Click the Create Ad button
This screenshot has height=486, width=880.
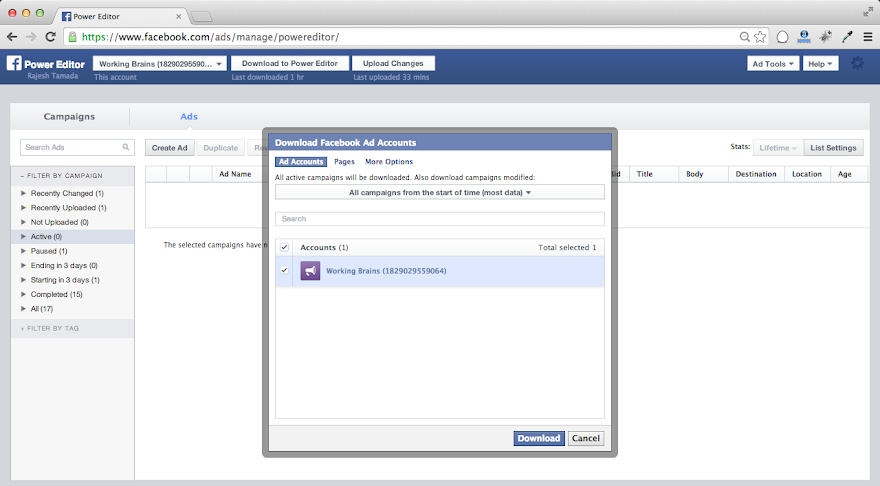coord(169,148)
